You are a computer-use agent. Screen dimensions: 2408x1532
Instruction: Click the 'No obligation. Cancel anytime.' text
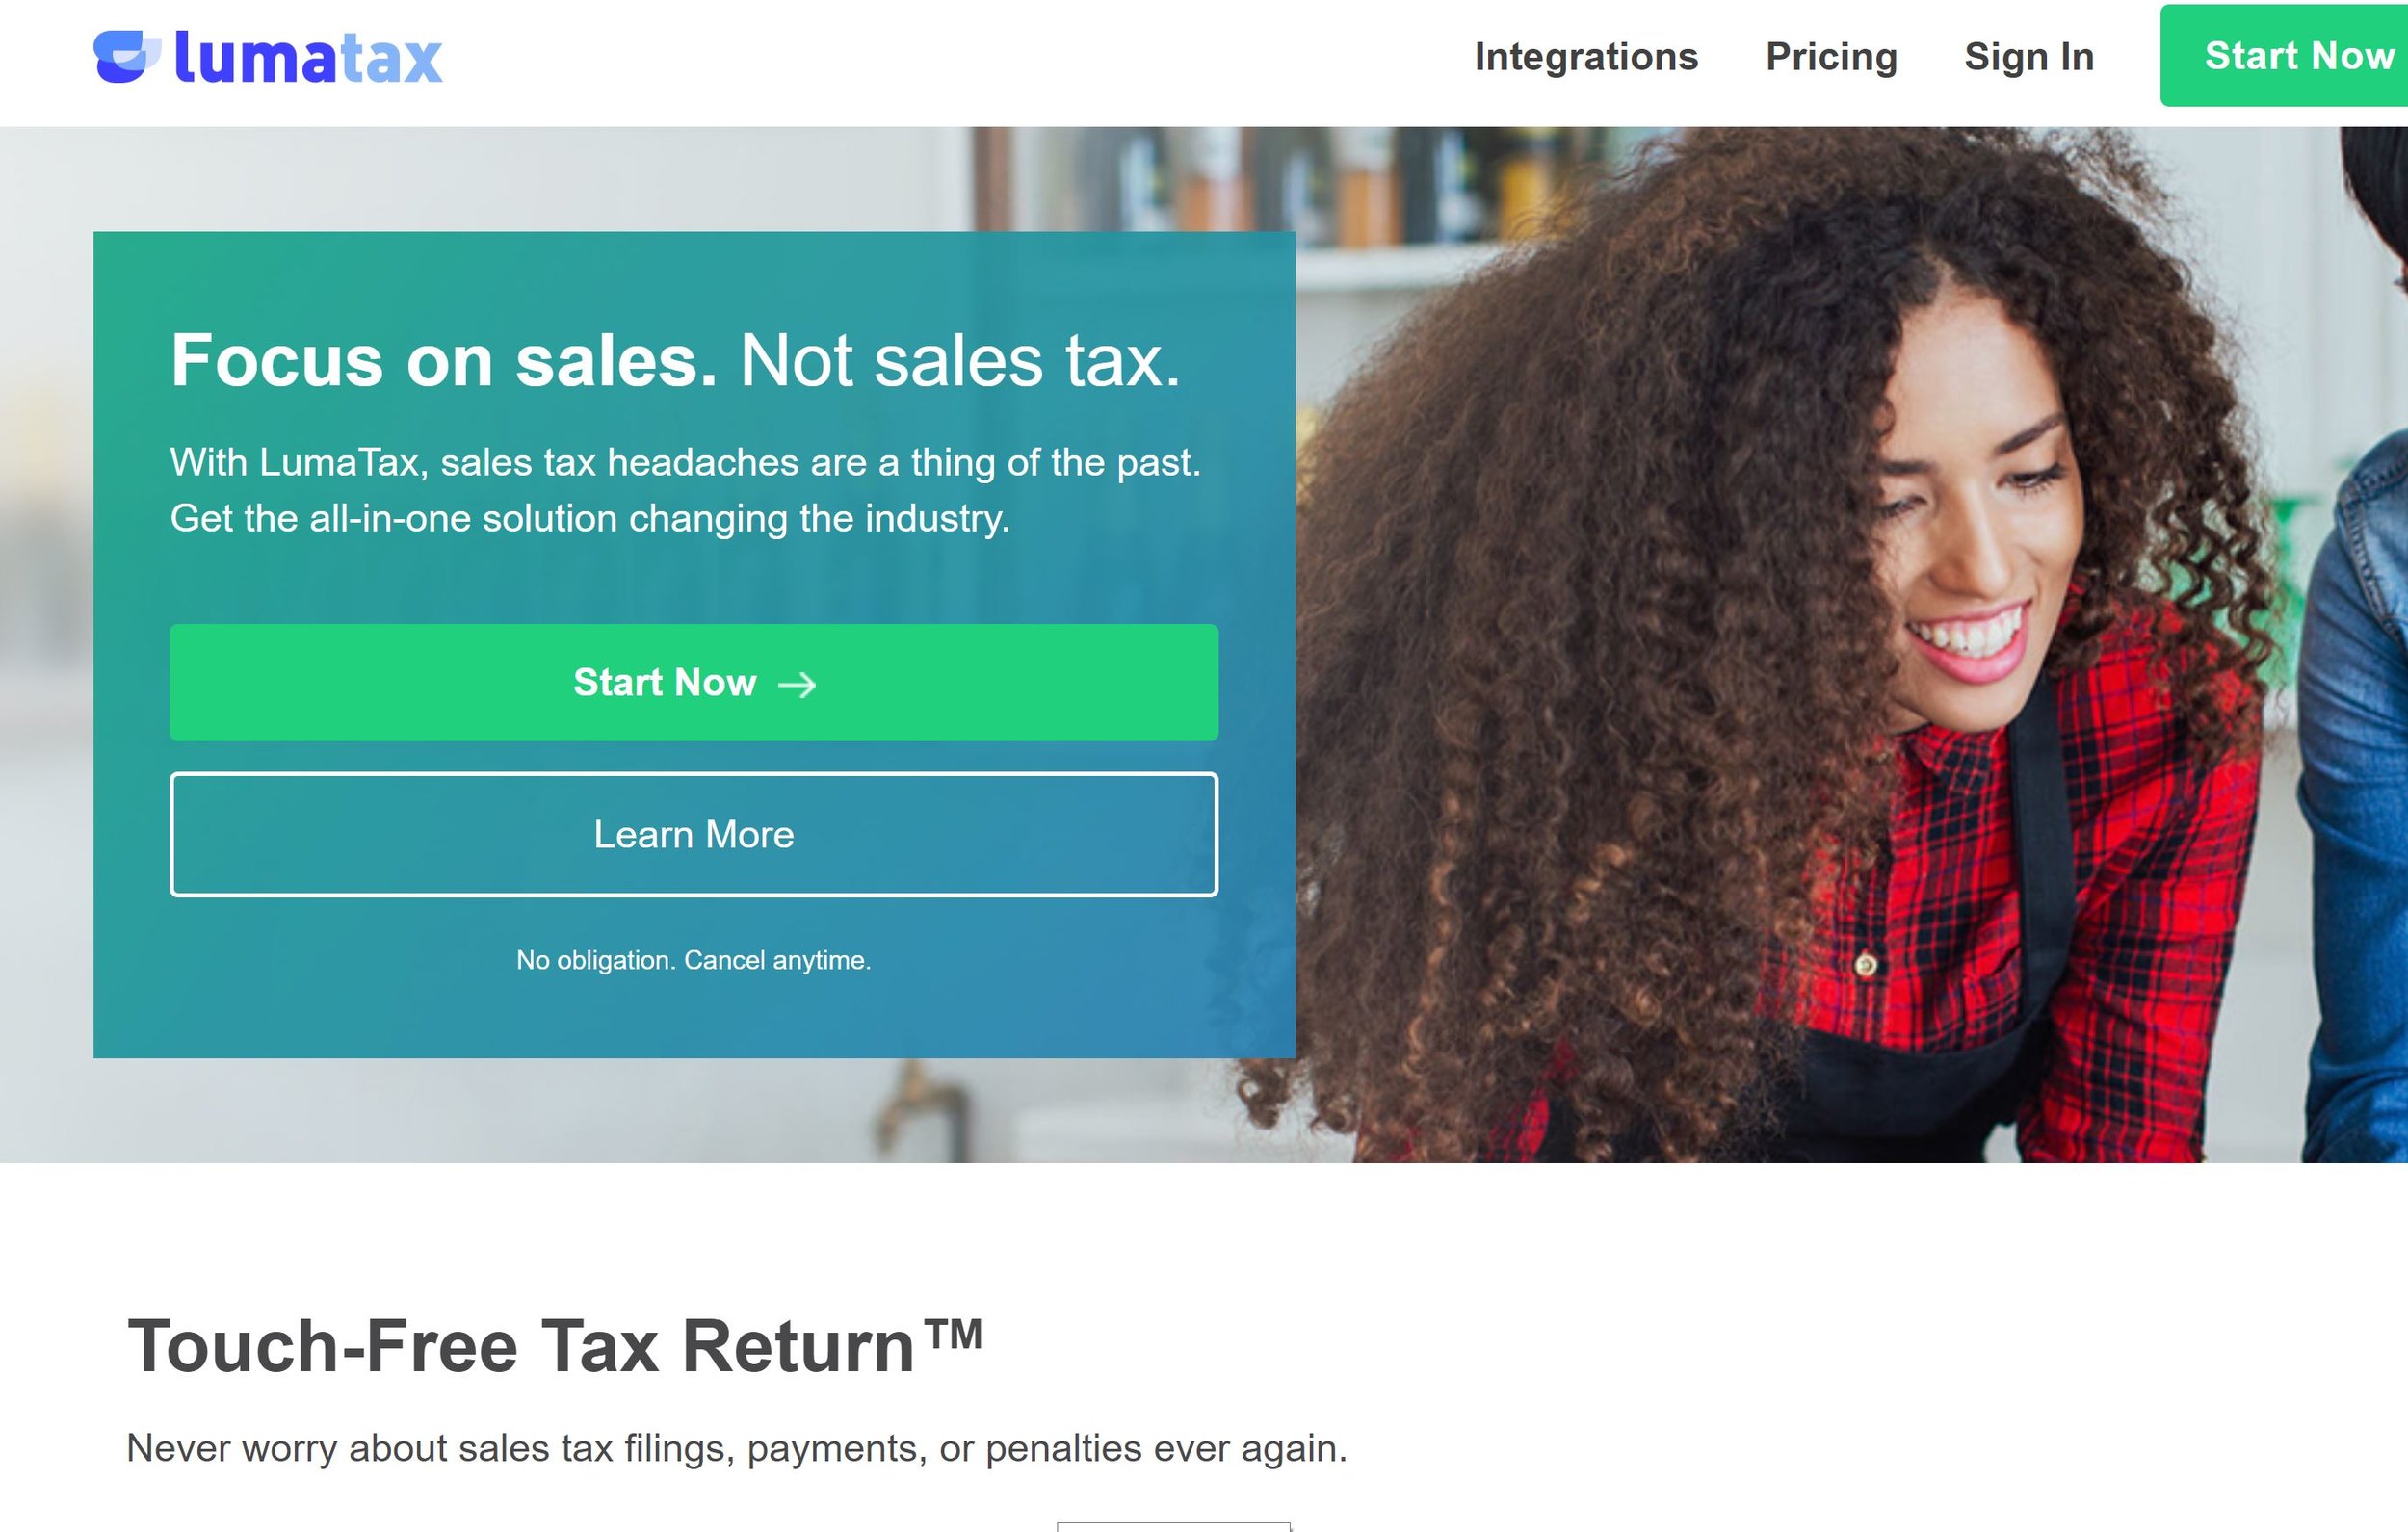click(694, 960)
